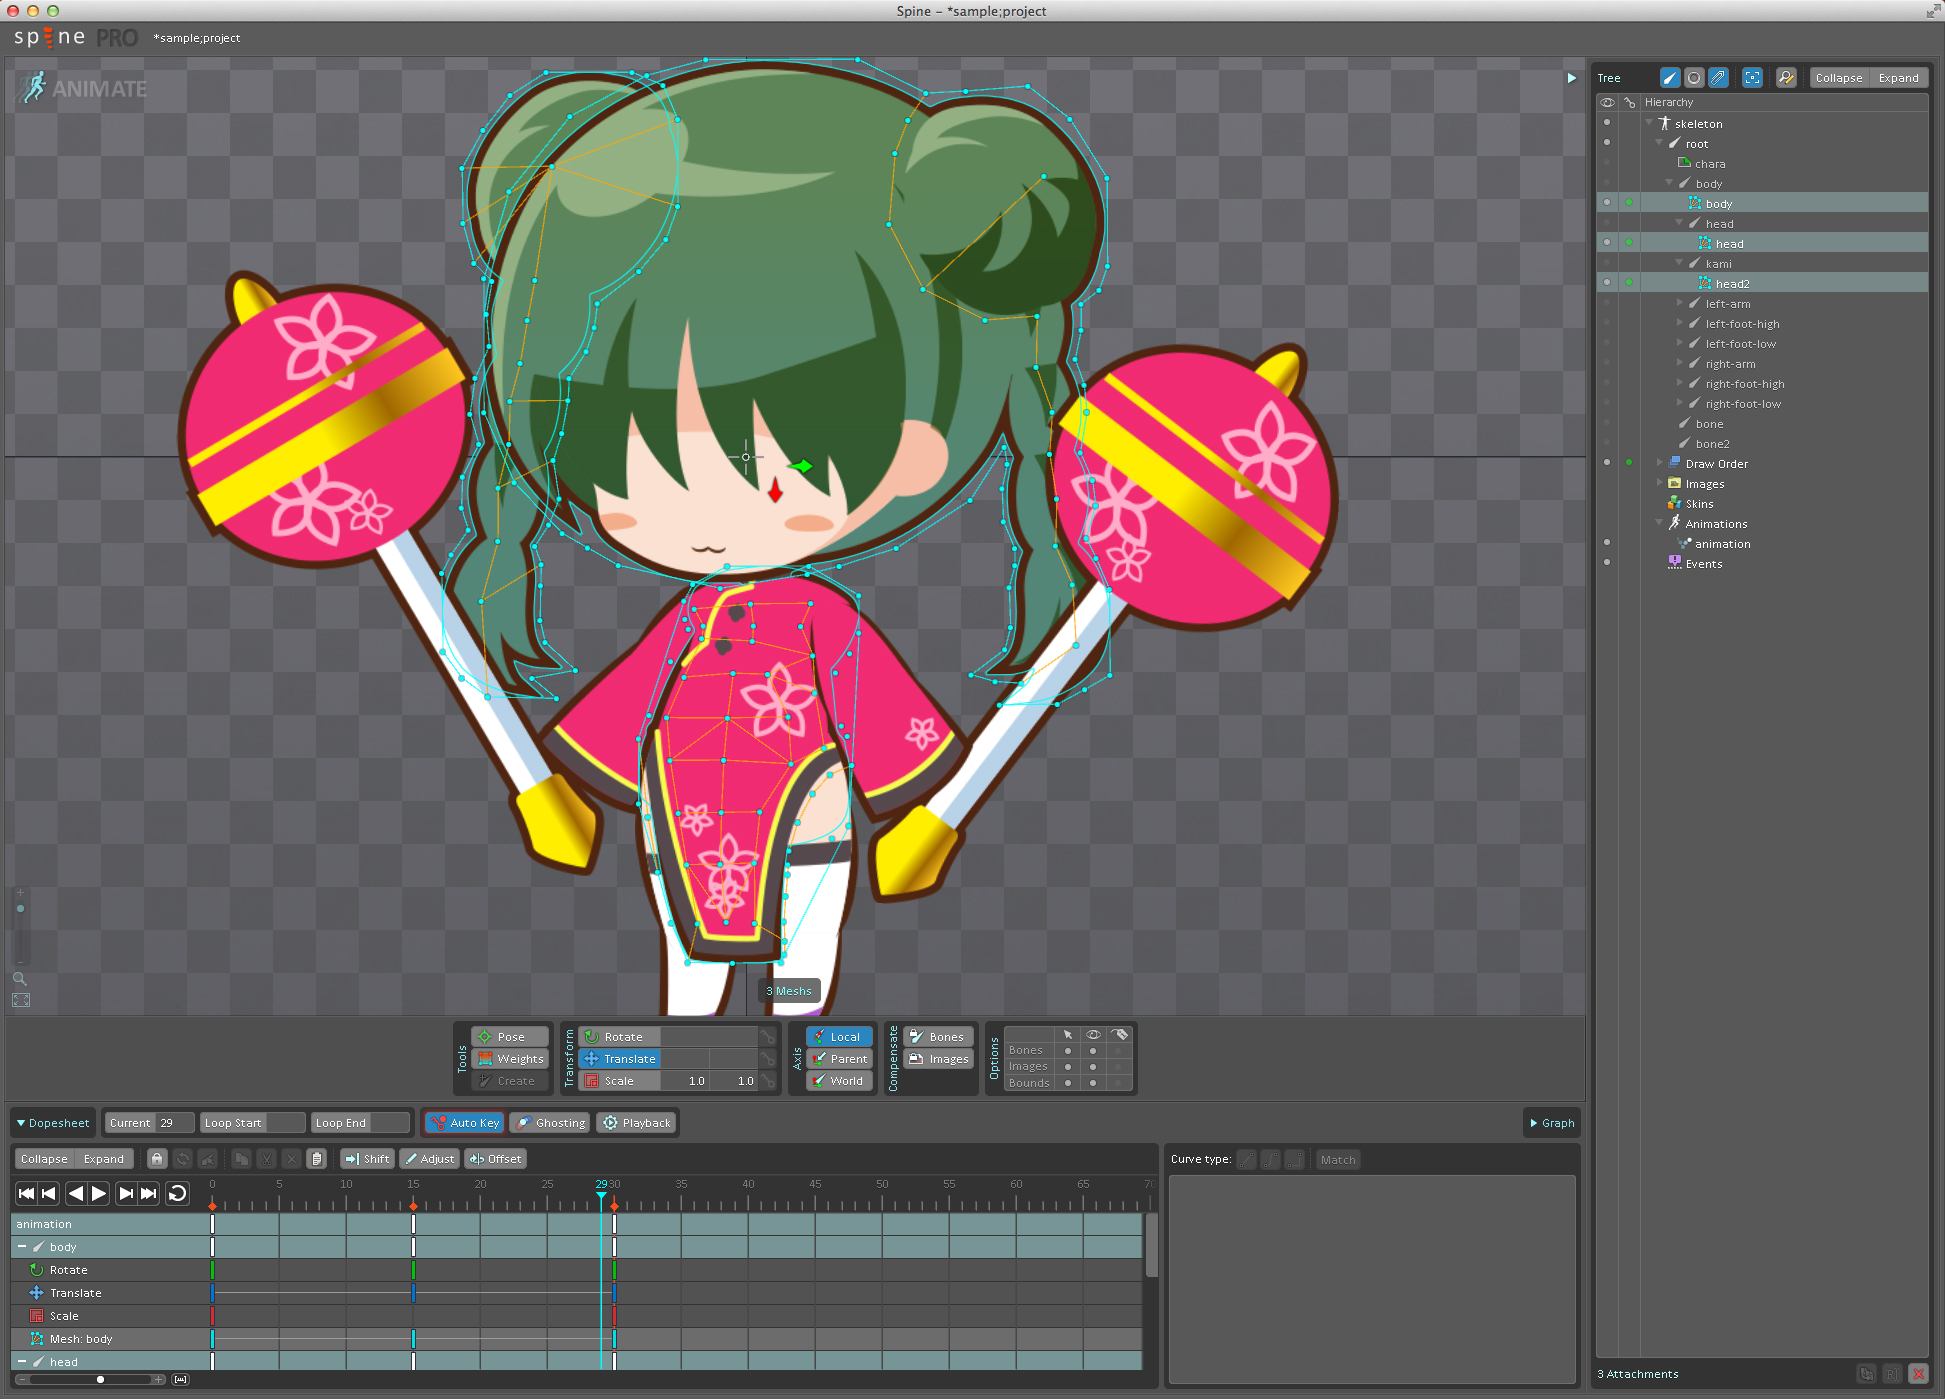
Task: Select the chara tree item
Action: (1710, 164)
